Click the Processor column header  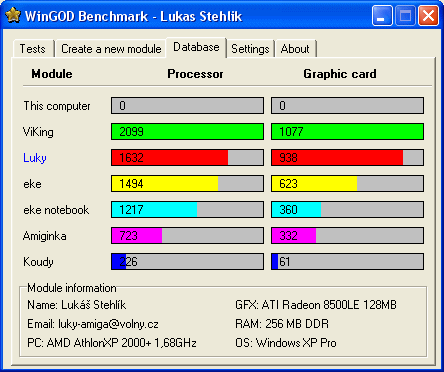tap(195, 74)
